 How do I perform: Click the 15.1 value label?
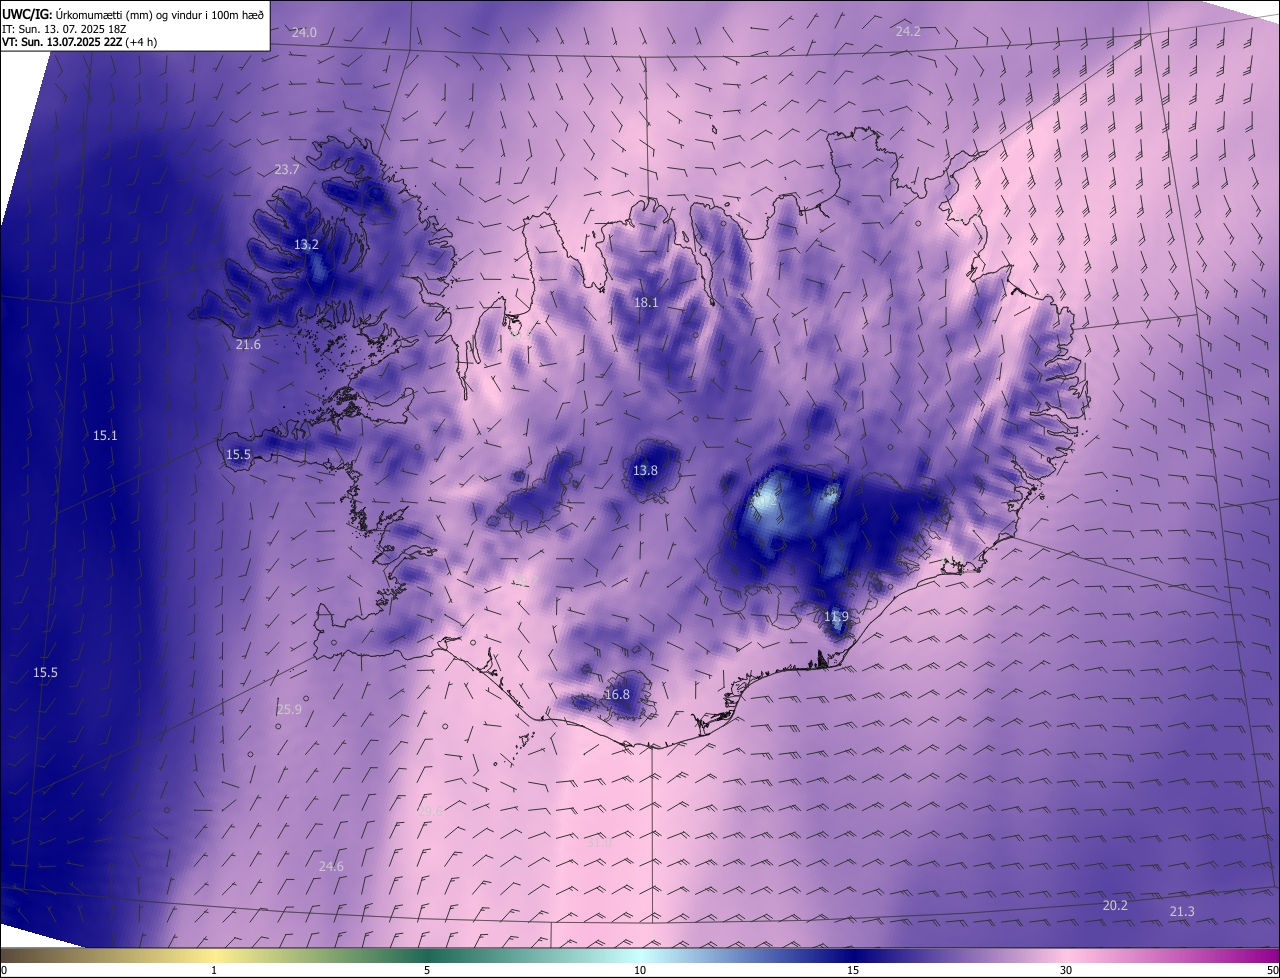(x=105, y=436)
